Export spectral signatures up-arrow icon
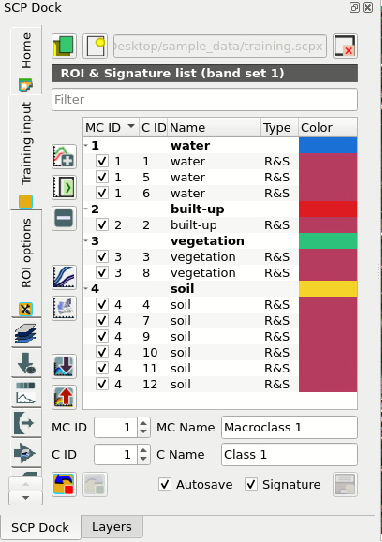 click(64, 397)
